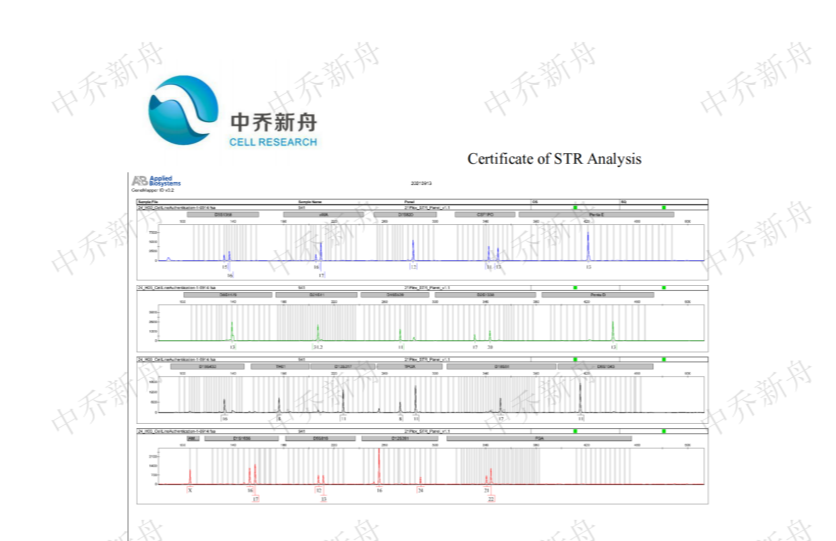
Task: Click the FGA allele label 22
Action: [x=491, y=499]
